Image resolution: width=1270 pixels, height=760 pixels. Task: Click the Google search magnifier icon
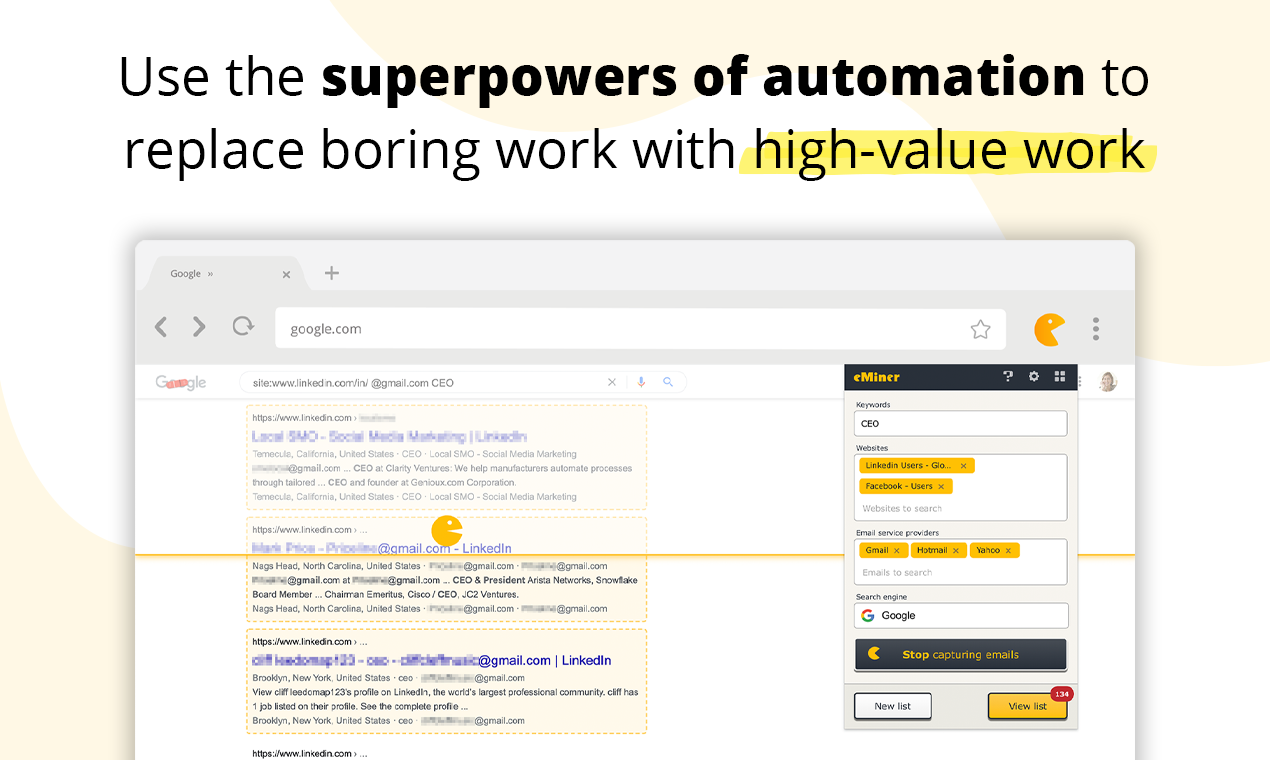tap(668, 382)
